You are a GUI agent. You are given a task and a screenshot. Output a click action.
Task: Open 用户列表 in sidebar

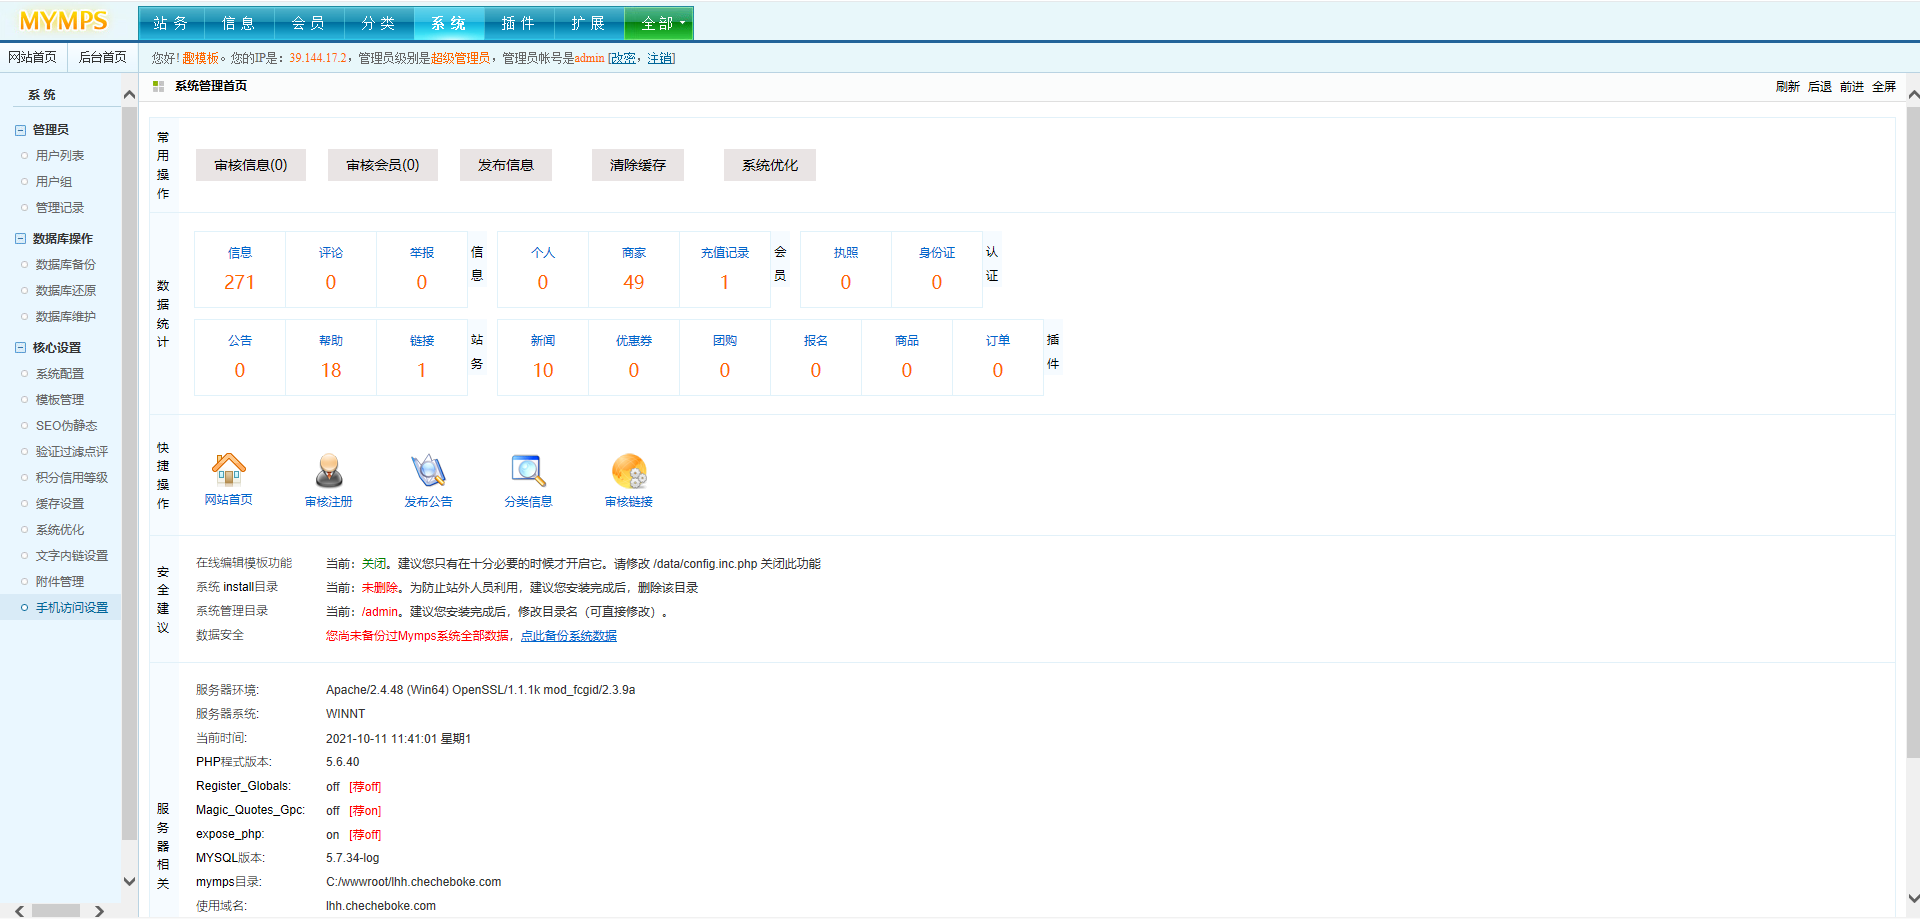pos(60,156)
